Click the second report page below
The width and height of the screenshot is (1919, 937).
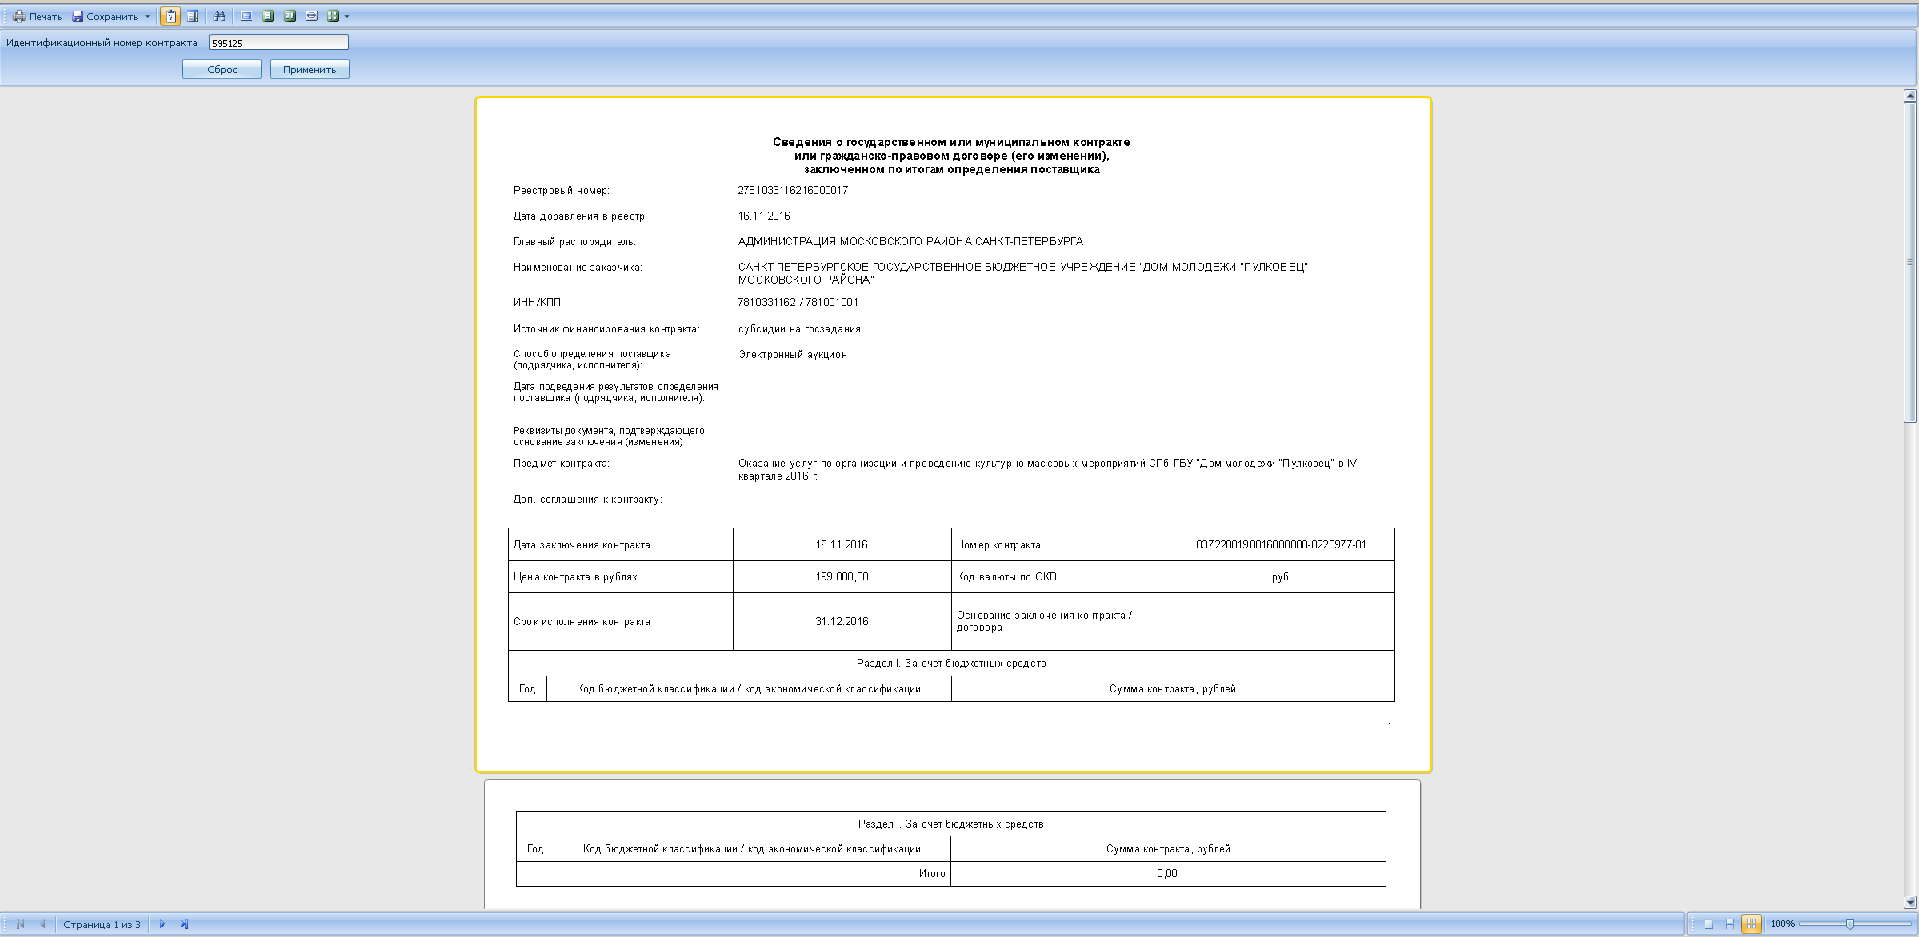pyautogui.click(x=952, y=844)
